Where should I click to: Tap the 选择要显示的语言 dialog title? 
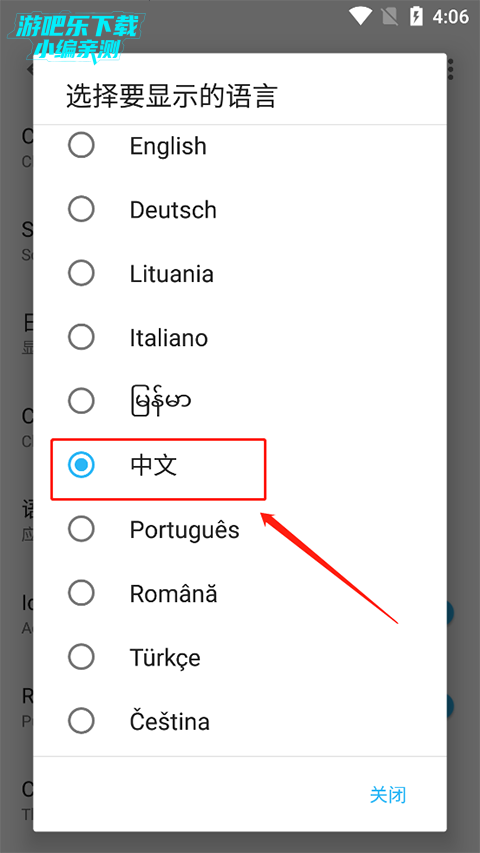pos(172,95)
